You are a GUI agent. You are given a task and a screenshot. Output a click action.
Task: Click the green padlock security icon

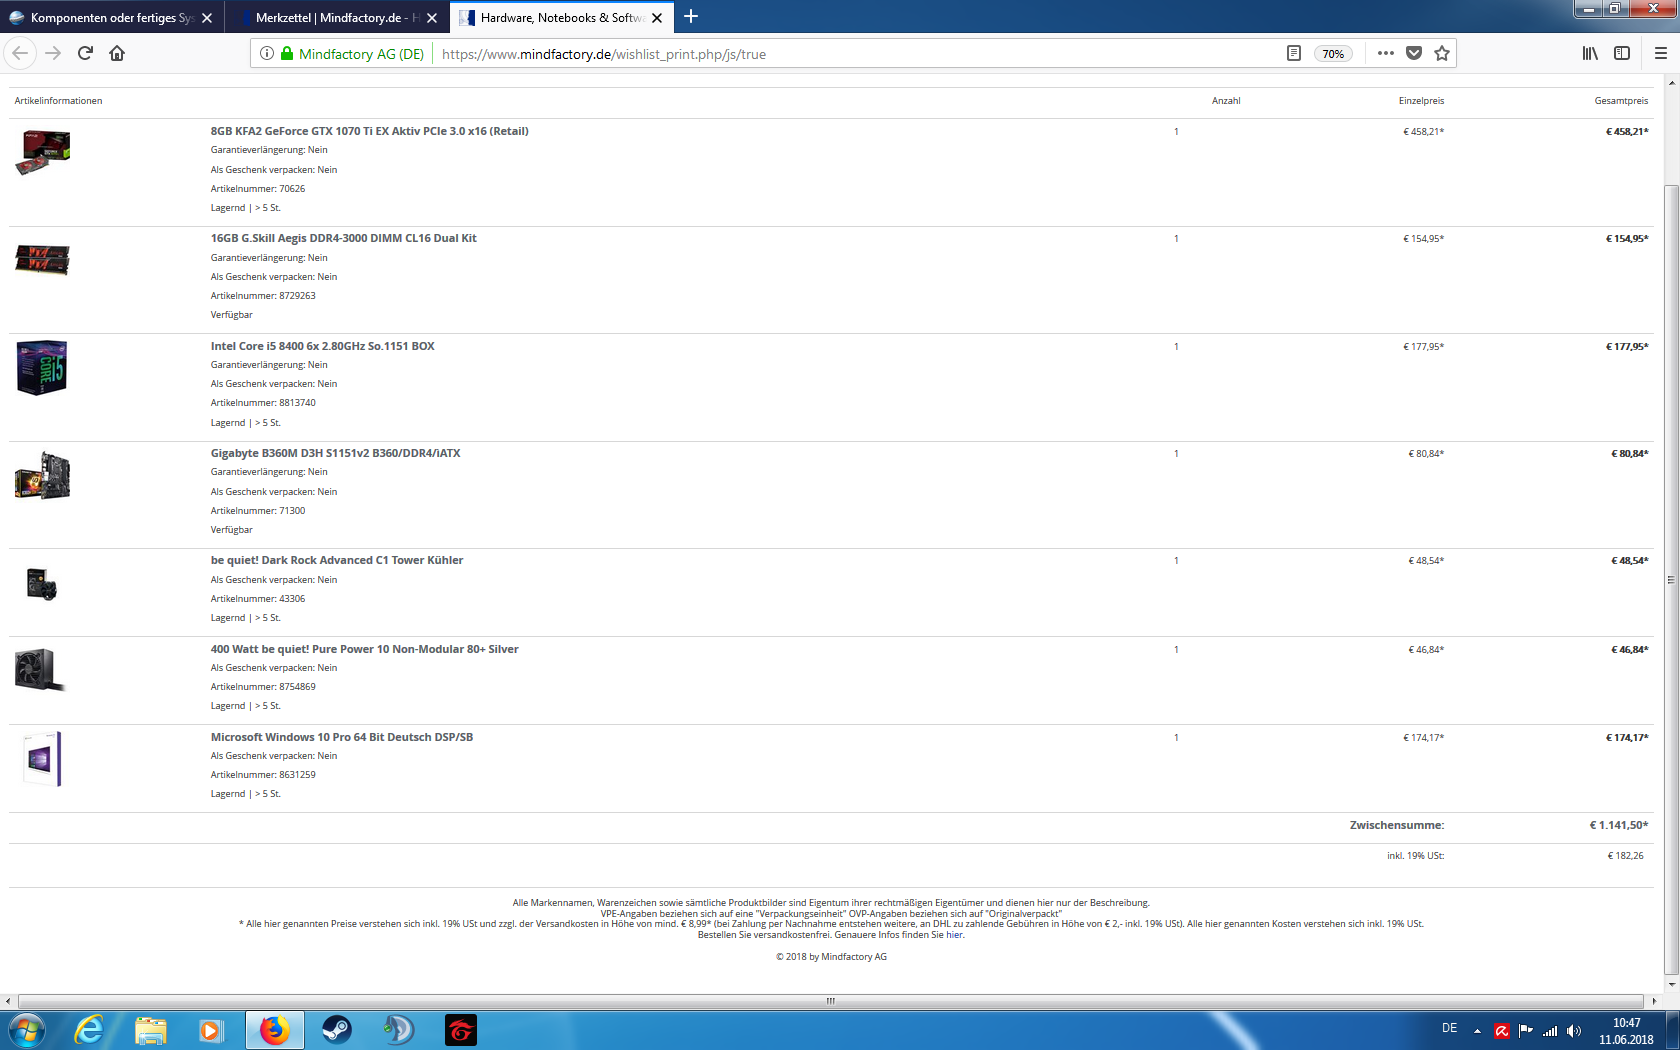287,54
